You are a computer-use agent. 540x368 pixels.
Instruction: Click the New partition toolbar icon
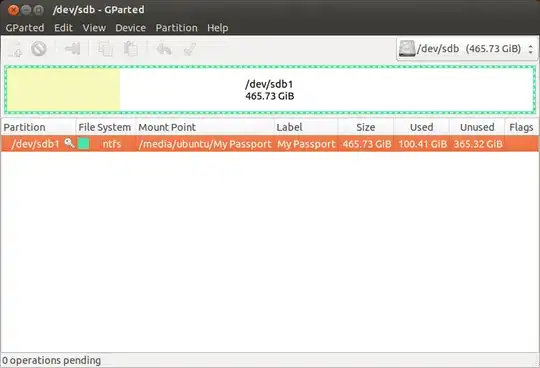(x=15, y=49)
